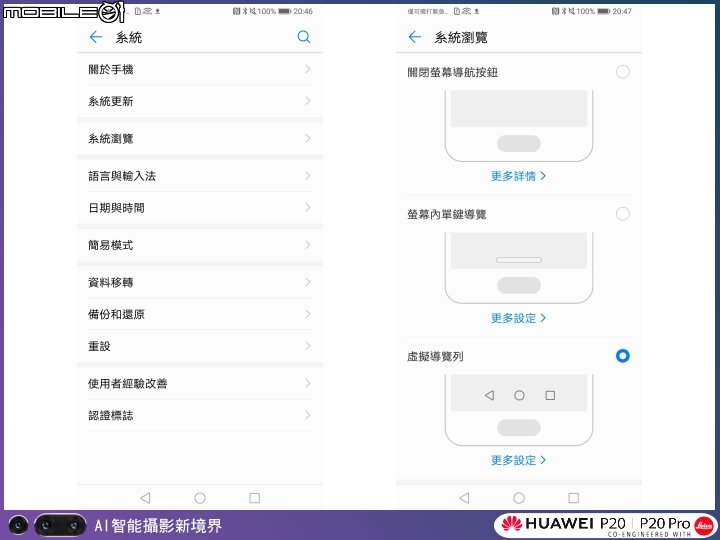Screen dimensions: 720x540
Task: Open 使用者經驗改善 entry
Action: tap(200, 383)
